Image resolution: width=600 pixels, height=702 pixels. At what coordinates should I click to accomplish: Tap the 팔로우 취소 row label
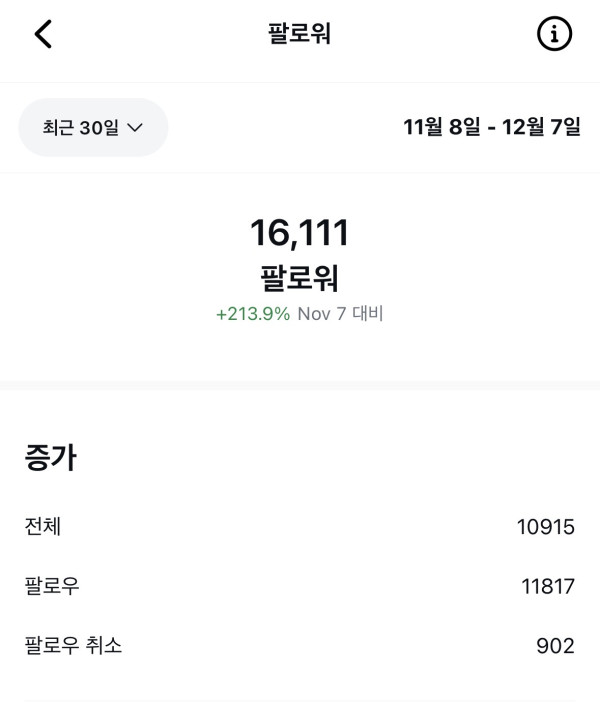[73, 645]
